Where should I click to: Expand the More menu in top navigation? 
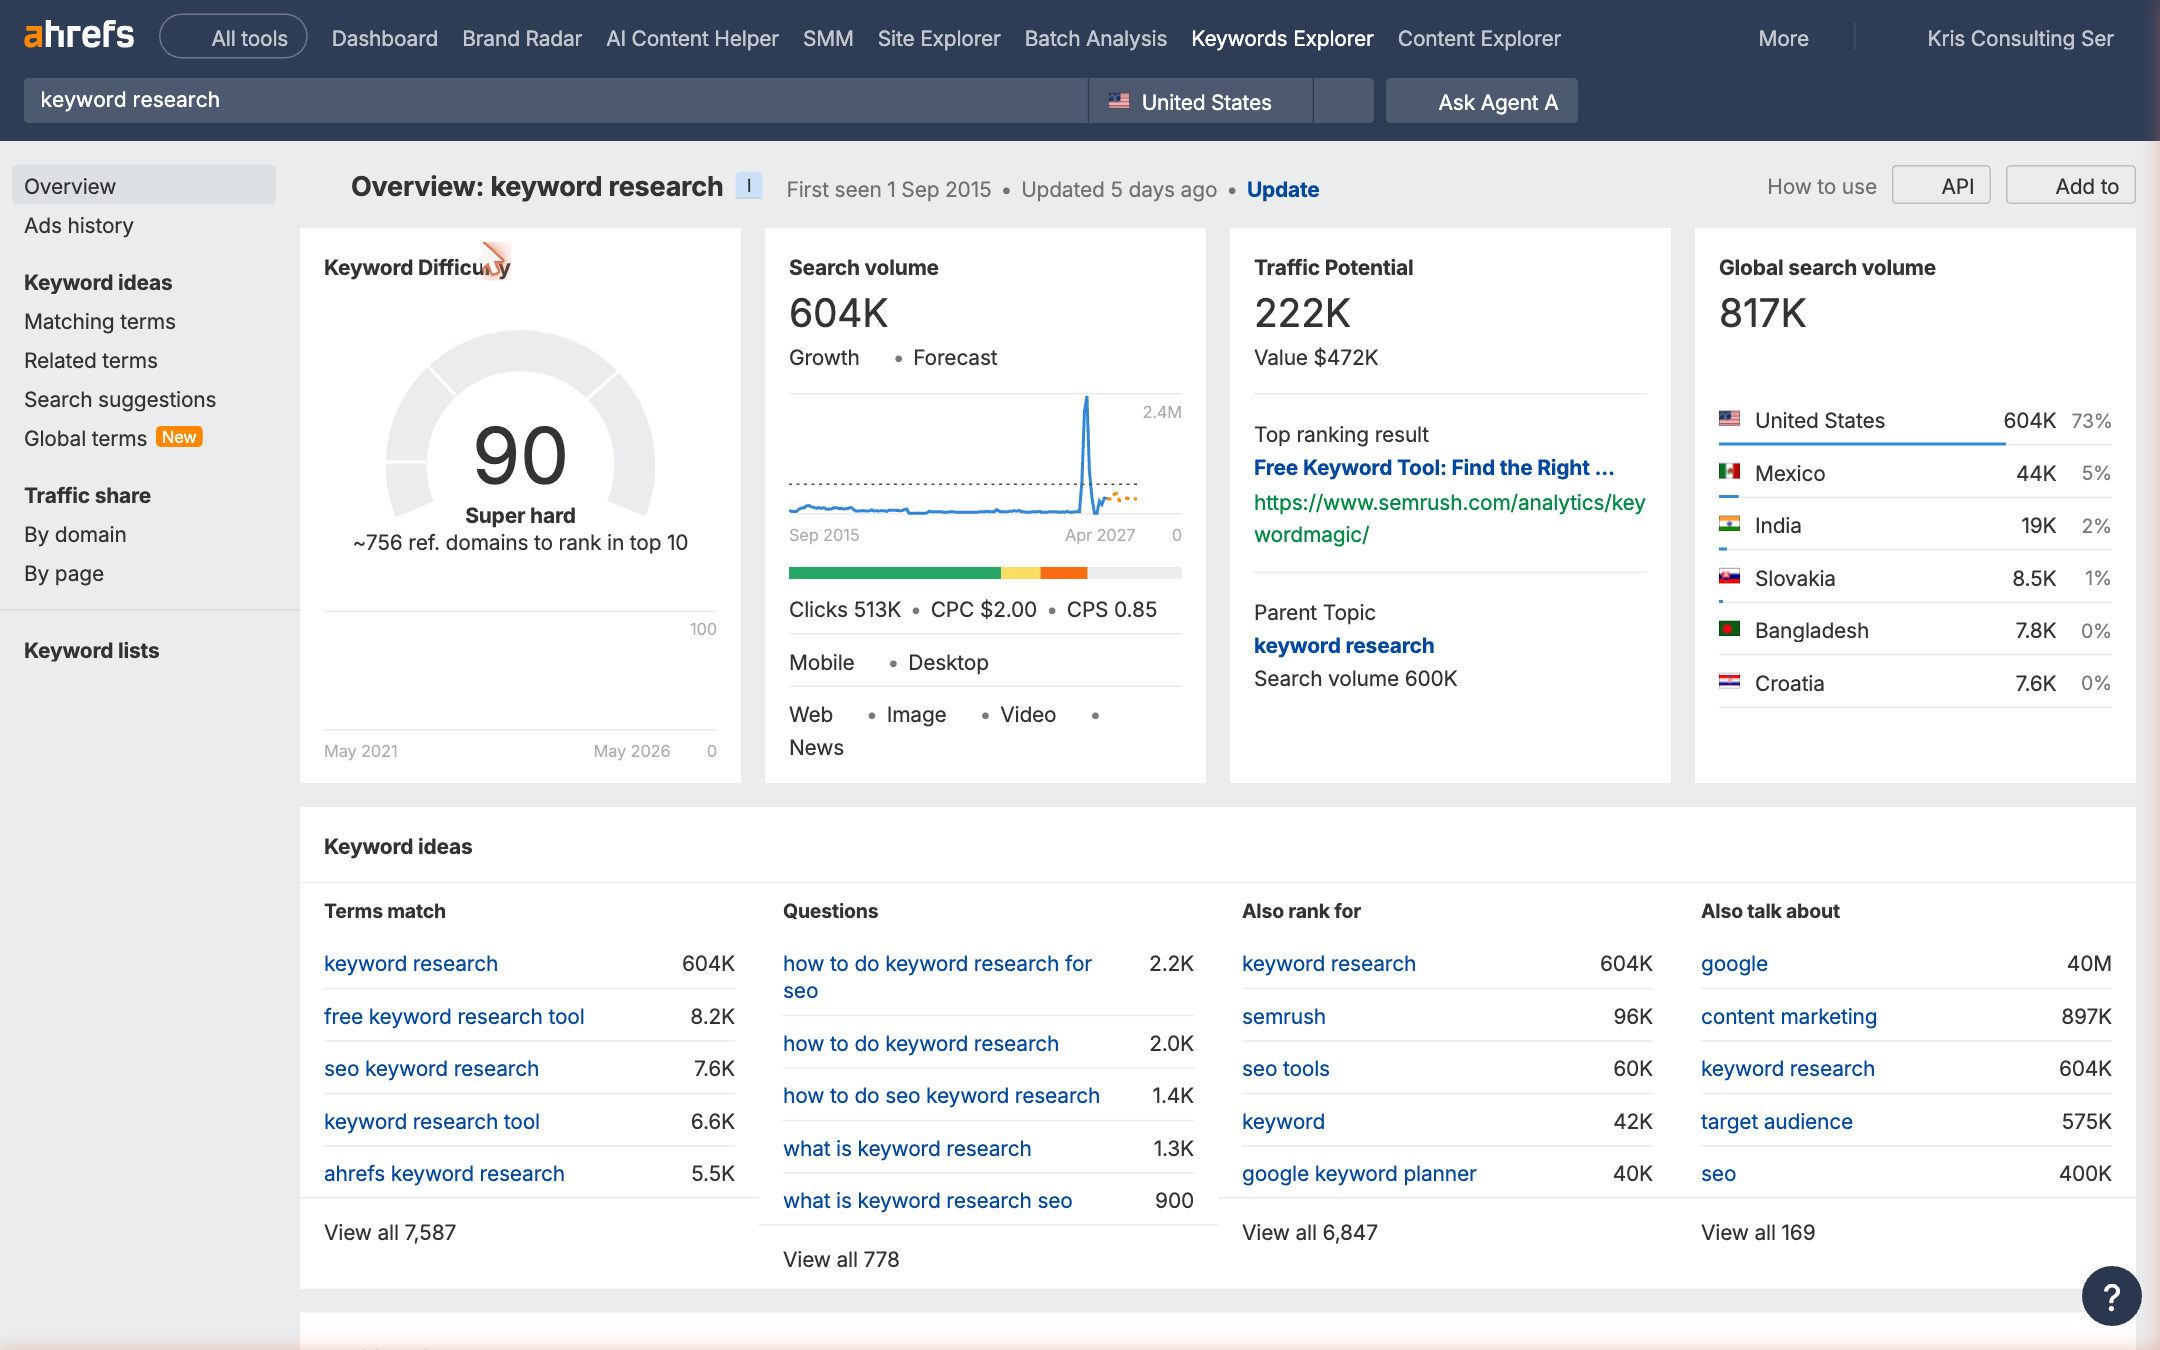(x=1783, y=38)
